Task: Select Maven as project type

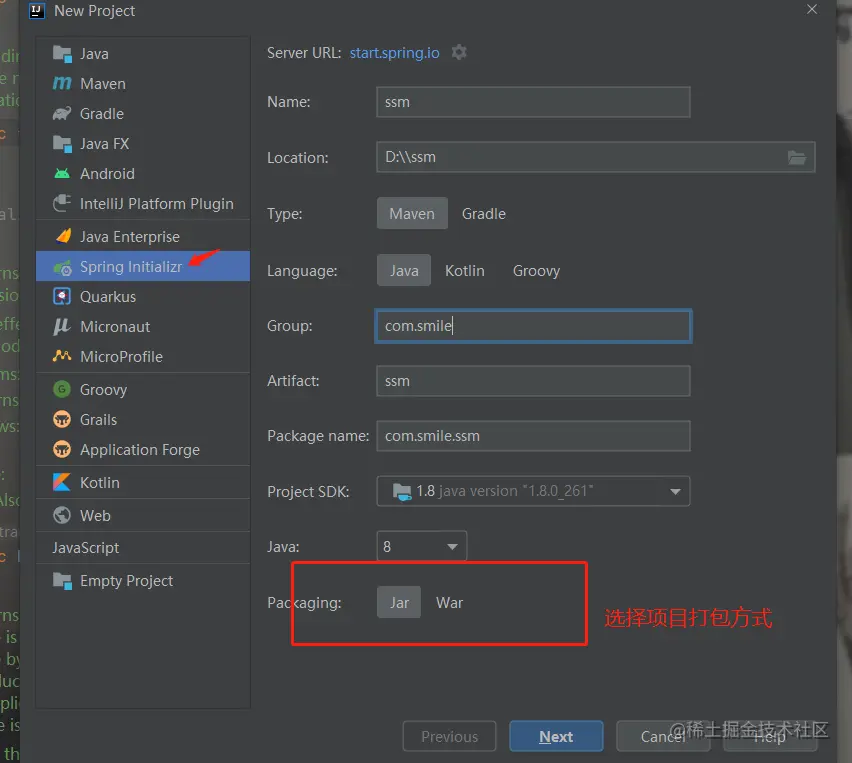Action: [x=412, y=214]
